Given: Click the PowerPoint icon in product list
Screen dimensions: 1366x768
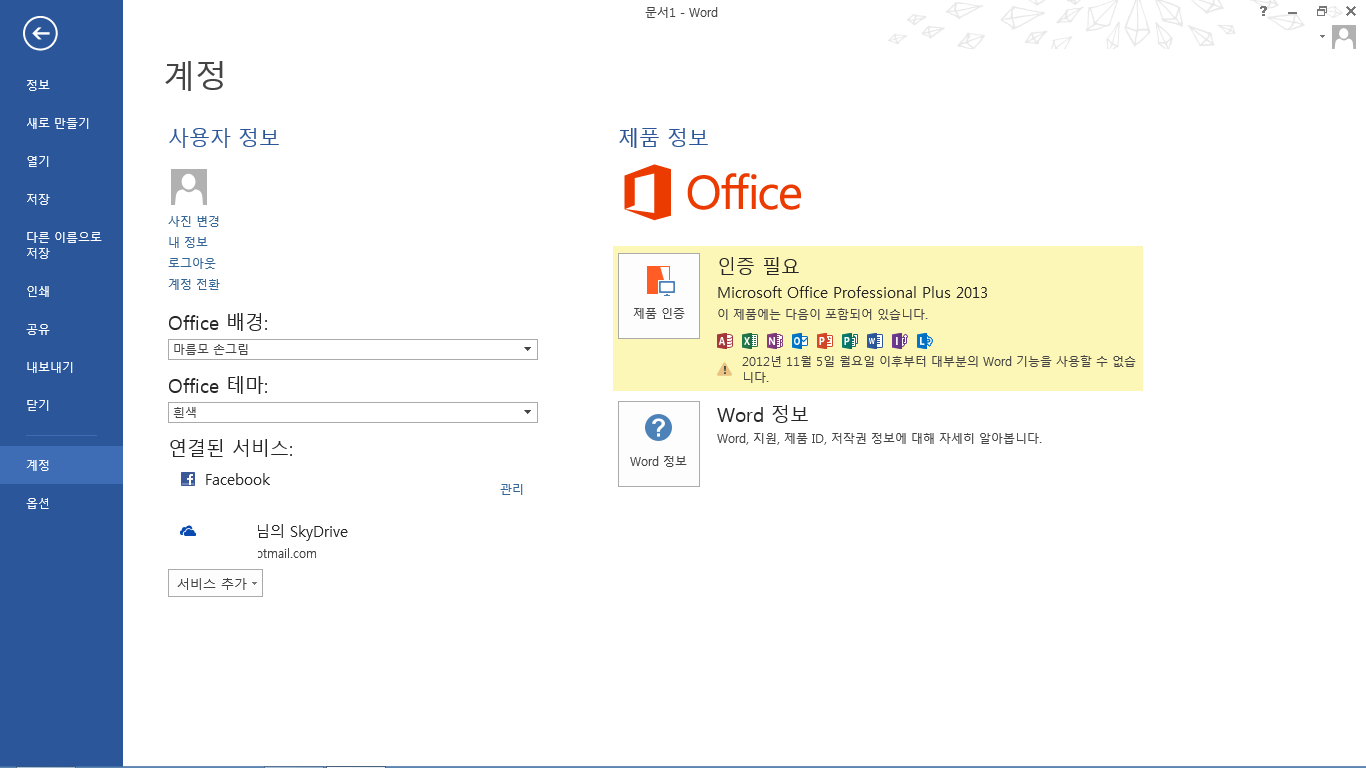Looking at the screenshot, I should [x=825, y=341].
